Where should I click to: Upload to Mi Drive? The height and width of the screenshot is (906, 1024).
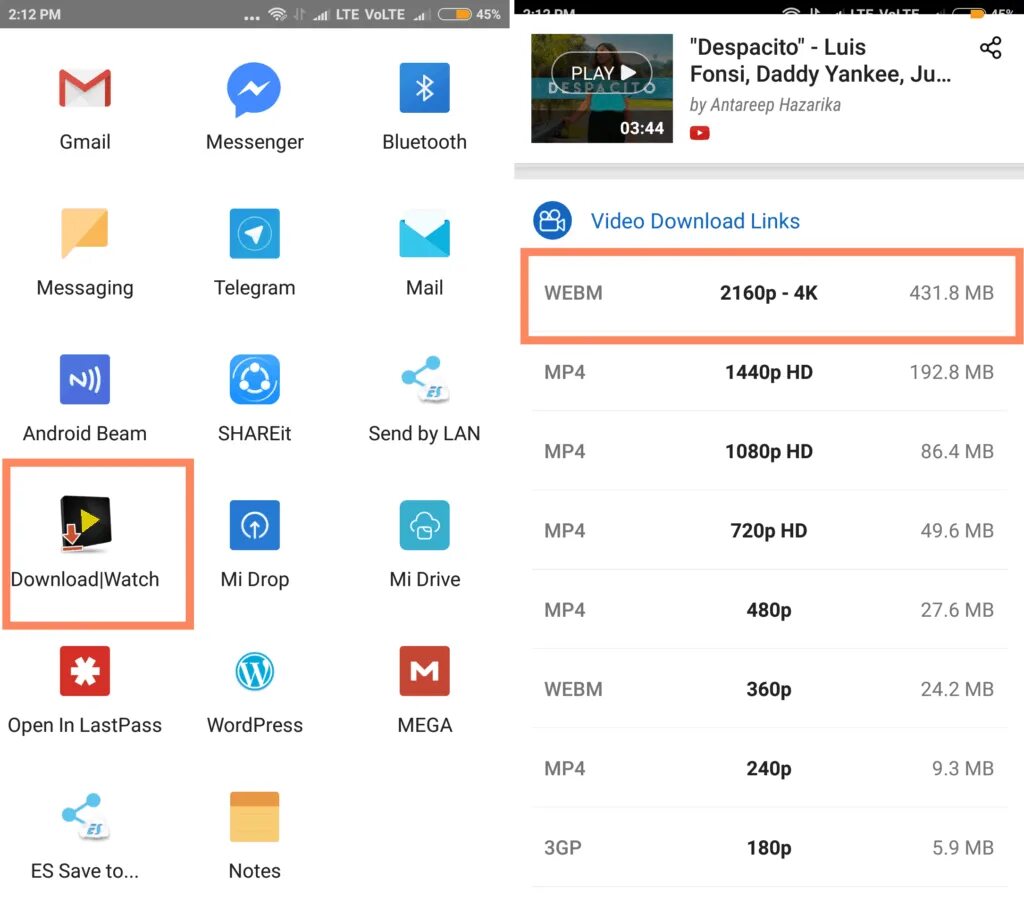[x=424, y=525]
